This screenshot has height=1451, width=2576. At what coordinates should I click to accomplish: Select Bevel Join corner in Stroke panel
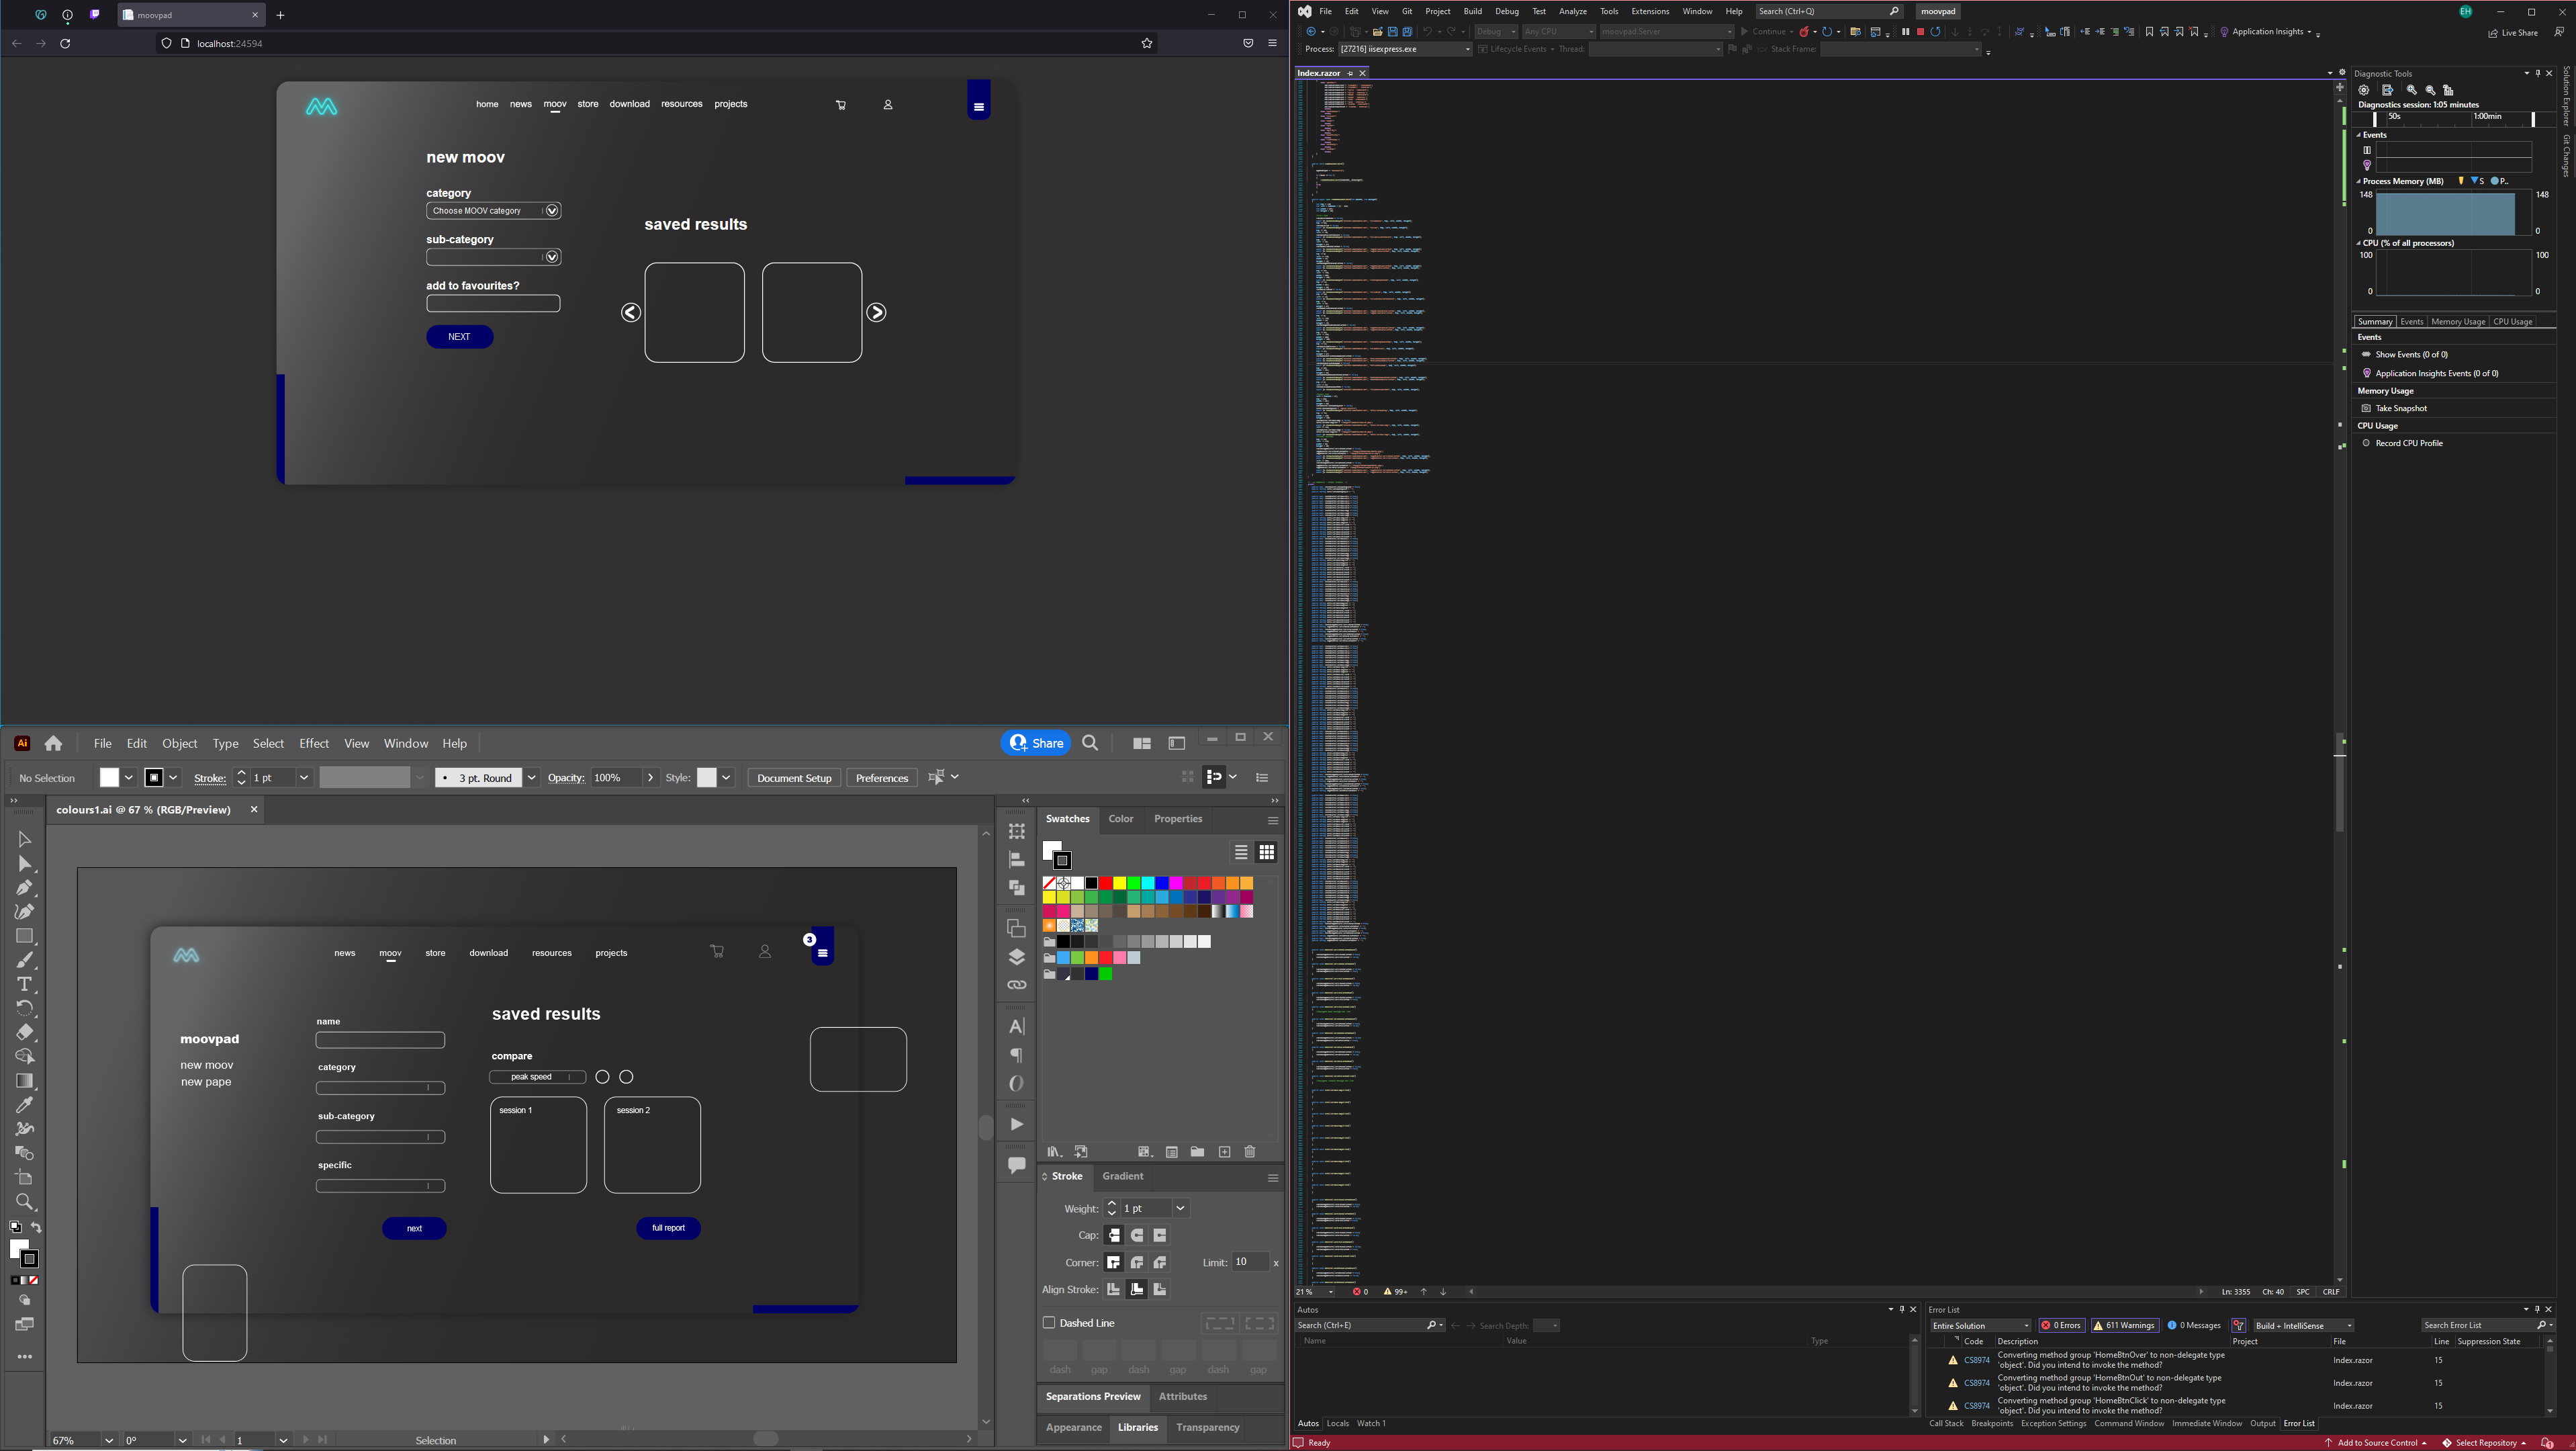point(1160,1263)
